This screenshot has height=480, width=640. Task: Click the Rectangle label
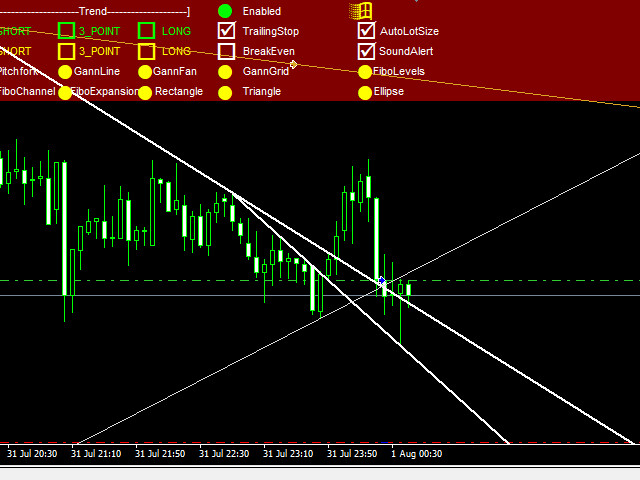179,91
